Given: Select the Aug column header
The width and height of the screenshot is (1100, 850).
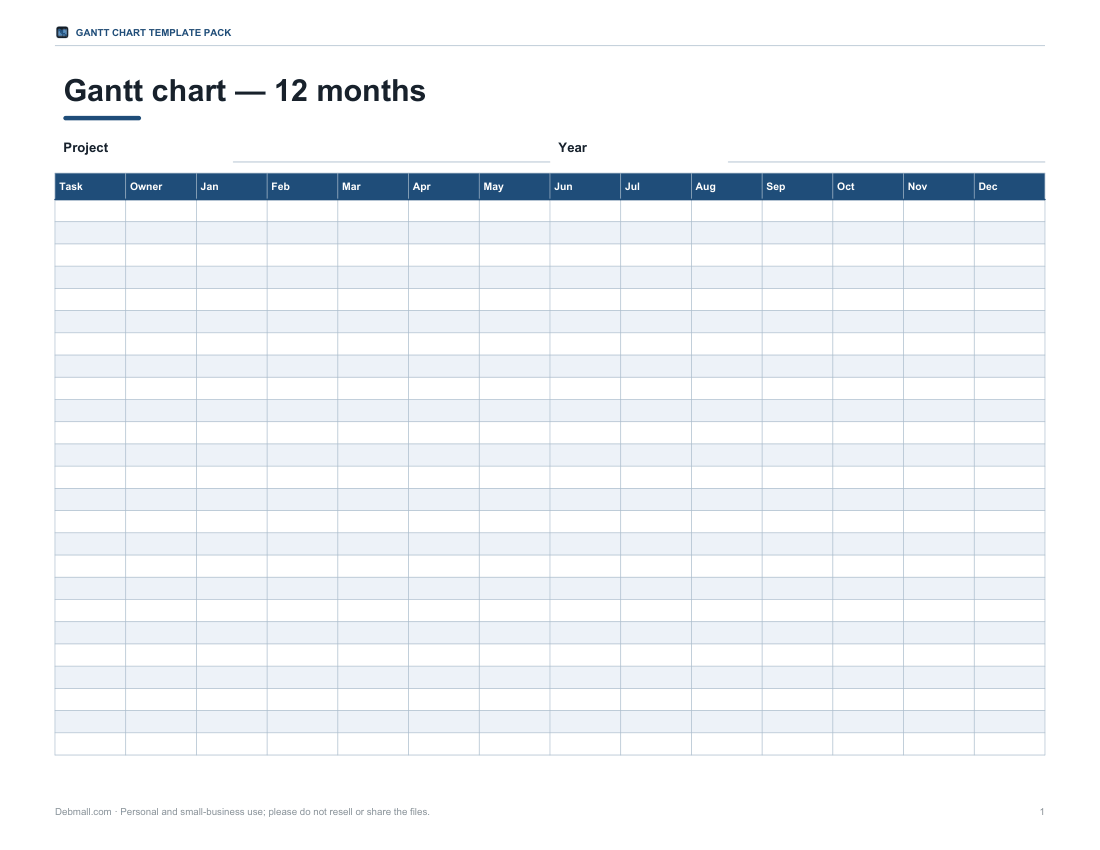Looking at the screenshot, I should [727, 187].
